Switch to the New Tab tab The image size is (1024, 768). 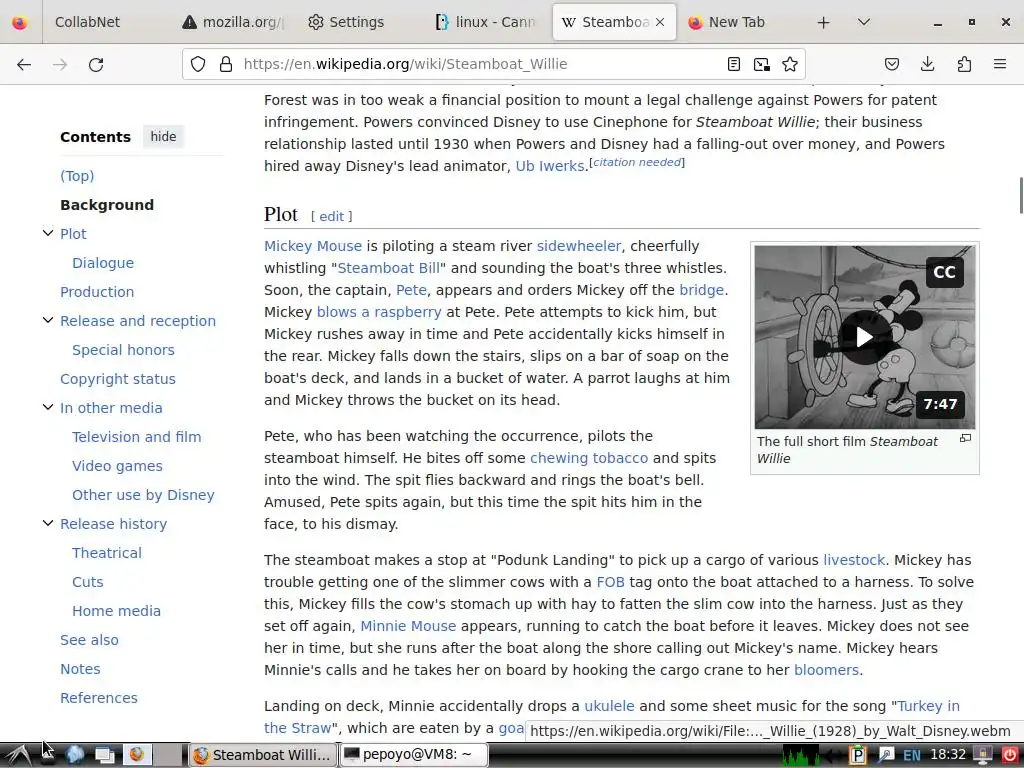pos(737,22)
